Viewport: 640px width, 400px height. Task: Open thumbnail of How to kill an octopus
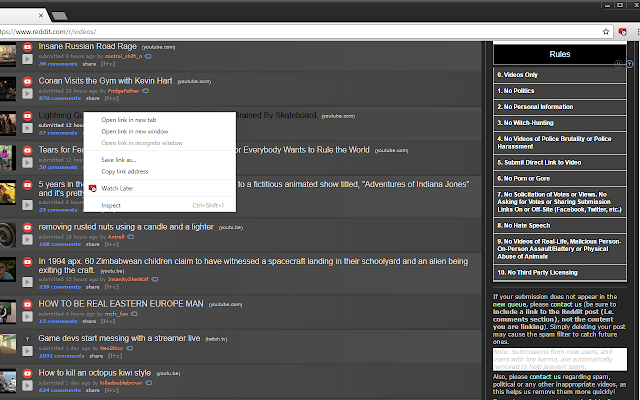tap(7, 381)
